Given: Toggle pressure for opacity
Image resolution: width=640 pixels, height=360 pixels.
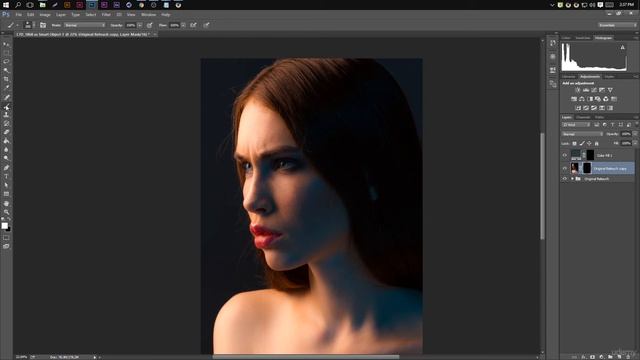Looking at the screenshot, I should point(149,25).
